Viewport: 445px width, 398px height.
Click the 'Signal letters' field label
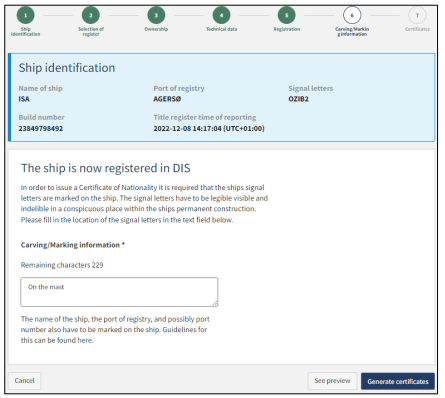(311, 88)
